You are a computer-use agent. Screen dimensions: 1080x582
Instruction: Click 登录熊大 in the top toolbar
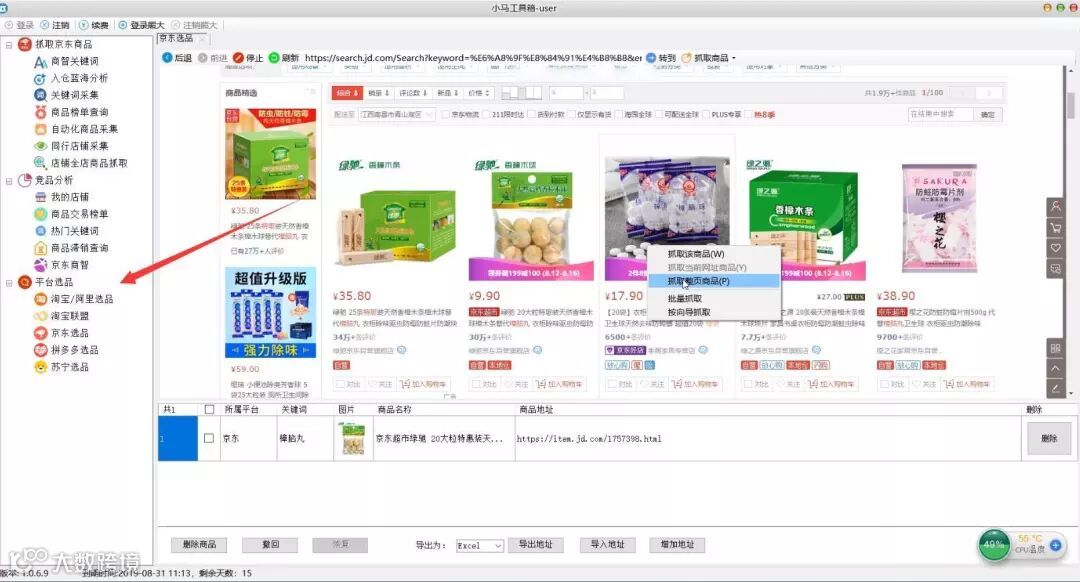point(141,25)
